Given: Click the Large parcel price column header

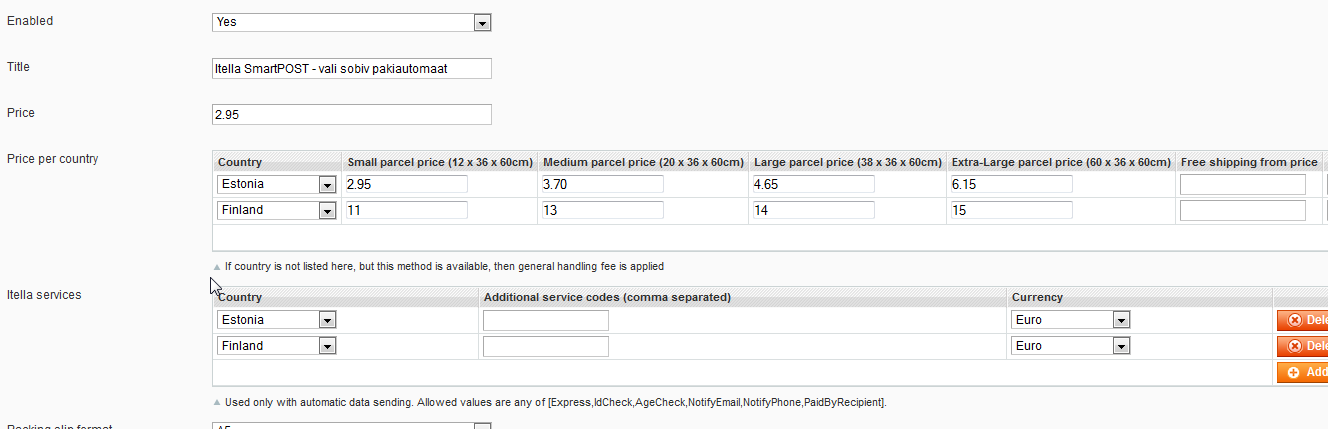Looking at the screenshot, I should (x=847, y=162).
